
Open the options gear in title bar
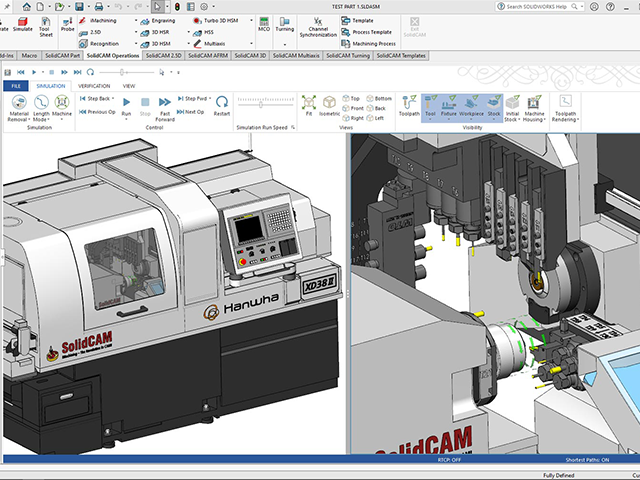point(204,7)
